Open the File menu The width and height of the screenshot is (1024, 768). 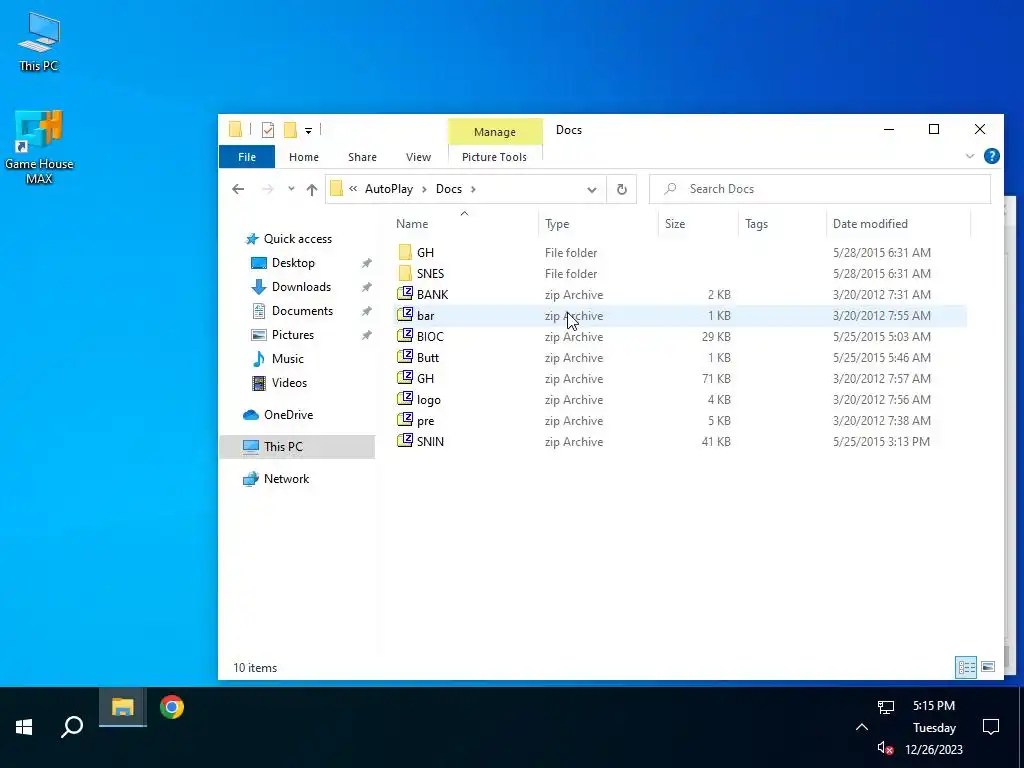247,157
